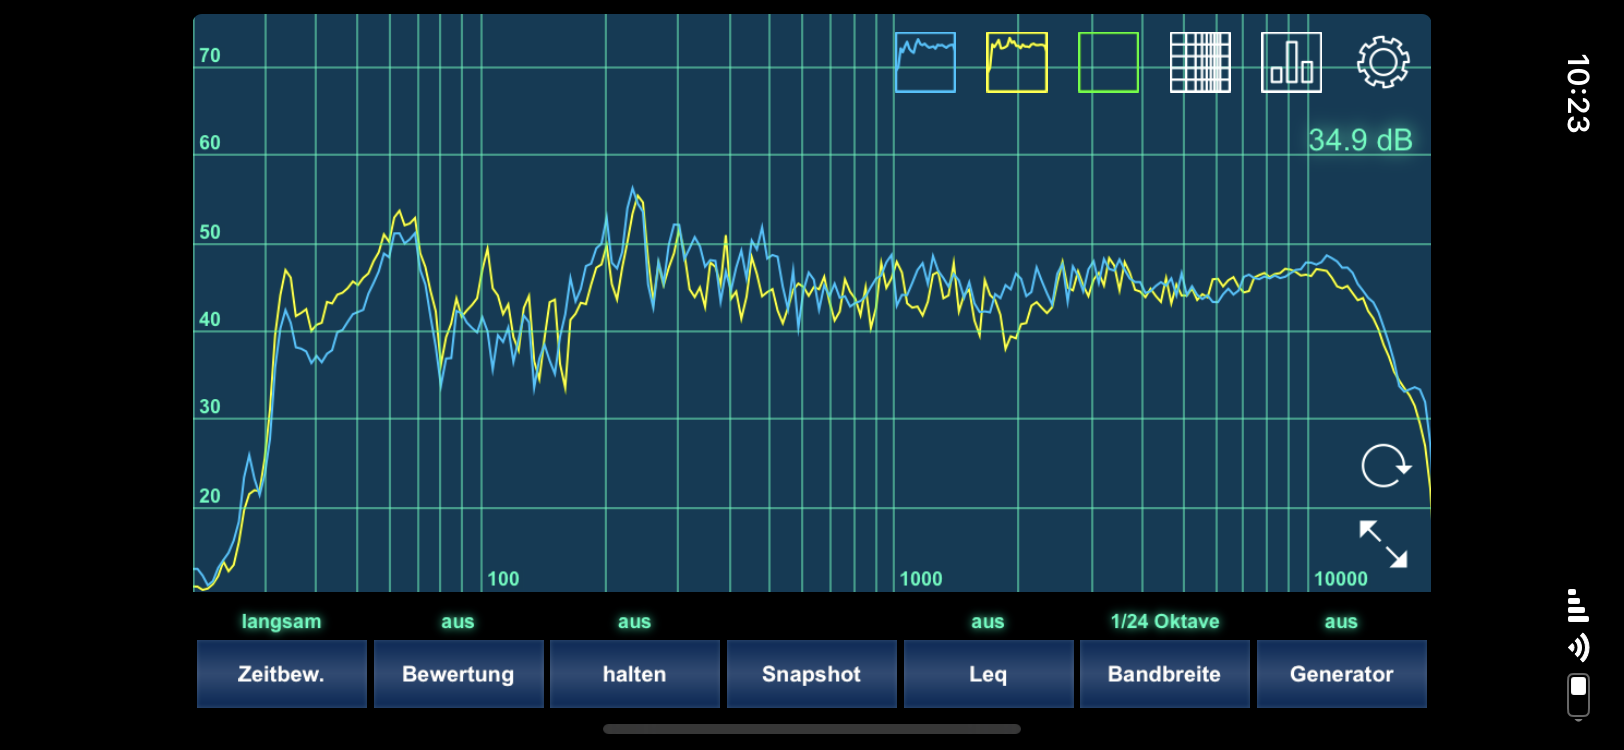Click the 1000 Hz frequency axis label
Screen dimensions: 1624x750
coord(920,579)
